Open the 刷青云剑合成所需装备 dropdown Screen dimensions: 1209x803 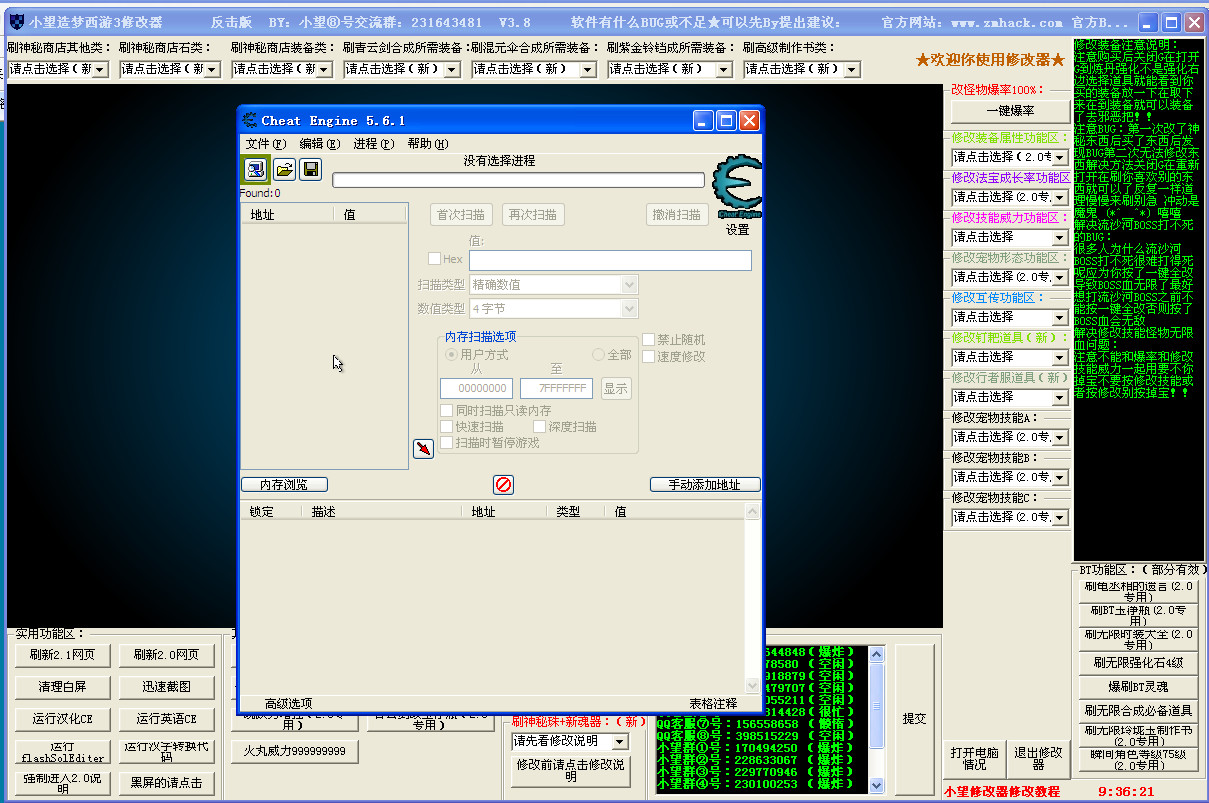click(x=402, y=69)
